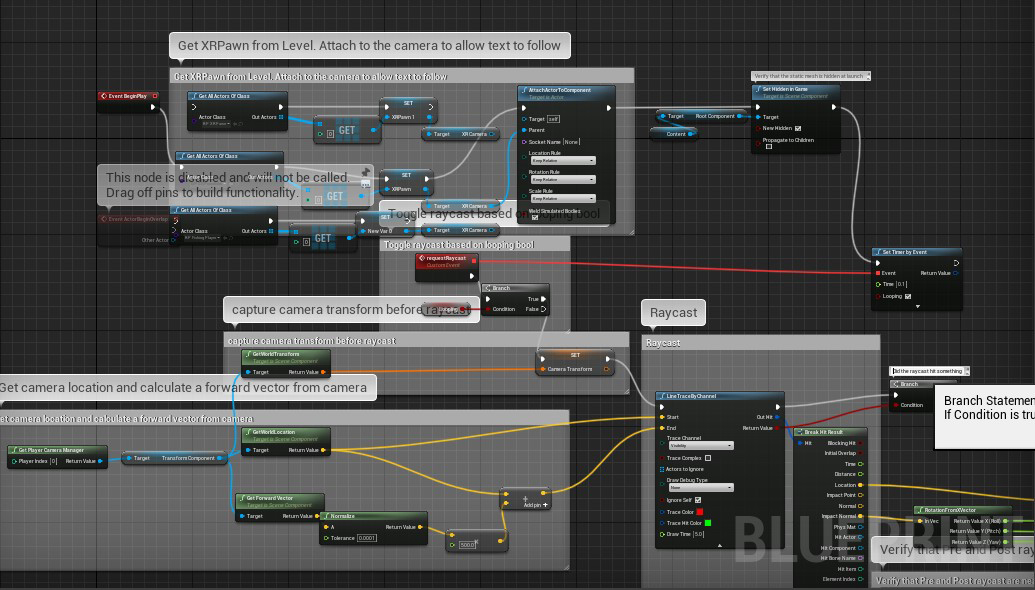Click Out Actors array pin on top Get All Actors
Image resolution: width=1035 pixels, height=590 pixels.
coord(281,117)
